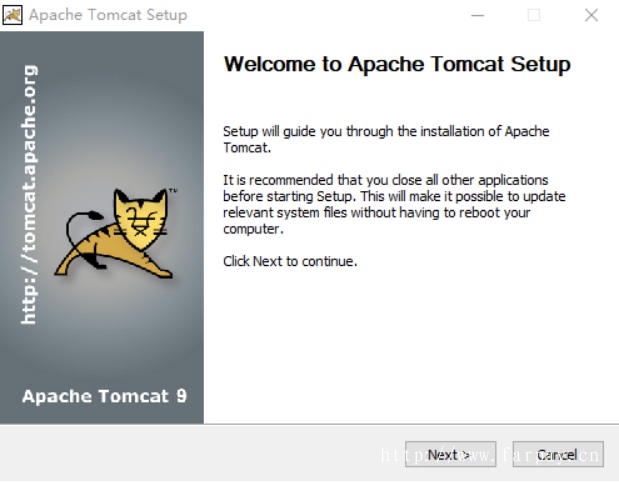The height and width of the screenshot is (482, 619).
Task: Click the 'Welcome to Apache Tomcat Setup' heading
Action: (x=397, y=64)
